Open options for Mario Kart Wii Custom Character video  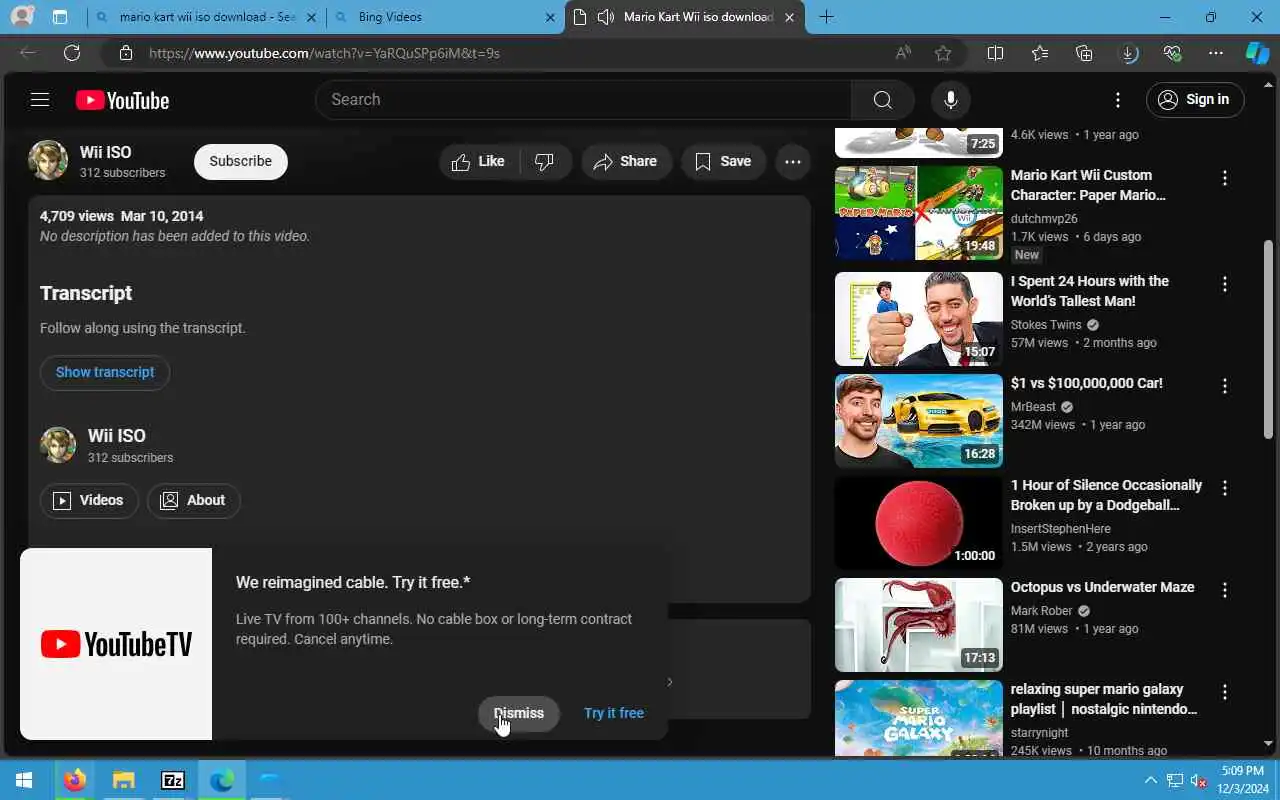tap(1224, 178)
